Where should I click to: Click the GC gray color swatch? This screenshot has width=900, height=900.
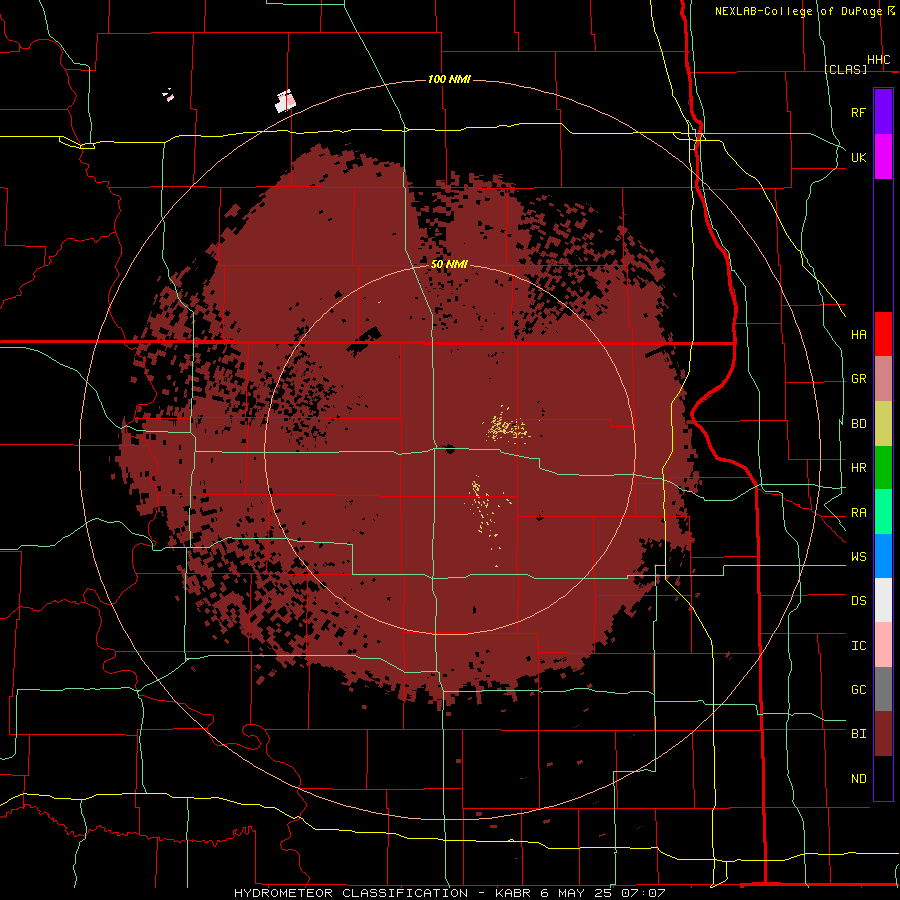click(x=883, y=689)
